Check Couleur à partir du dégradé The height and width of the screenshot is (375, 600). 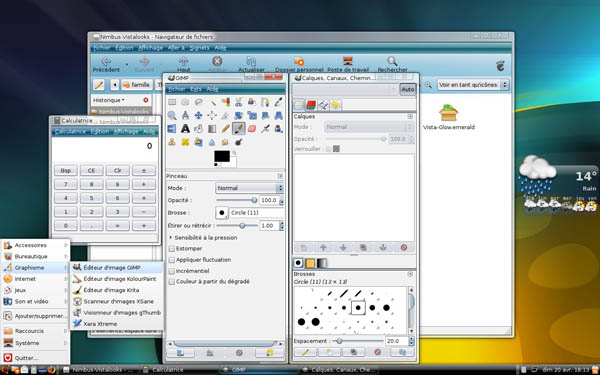[172, 282]
